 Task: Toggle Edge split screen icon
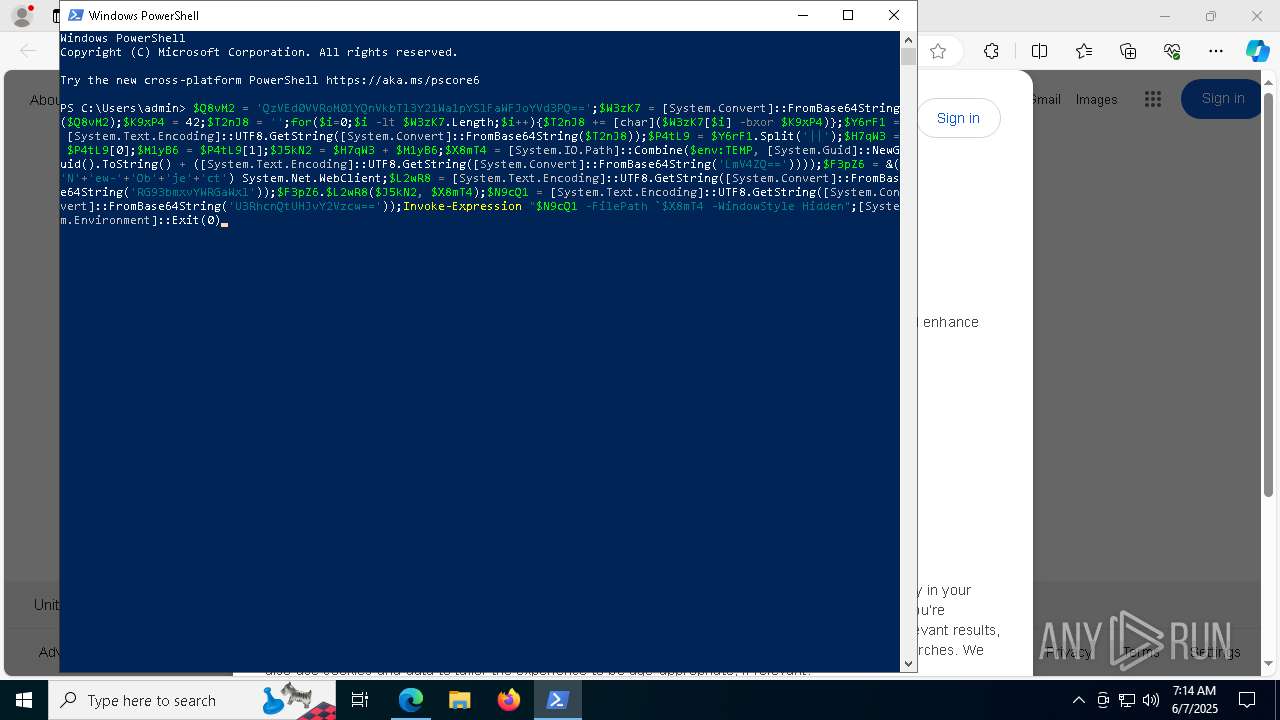coord(1039,51)
